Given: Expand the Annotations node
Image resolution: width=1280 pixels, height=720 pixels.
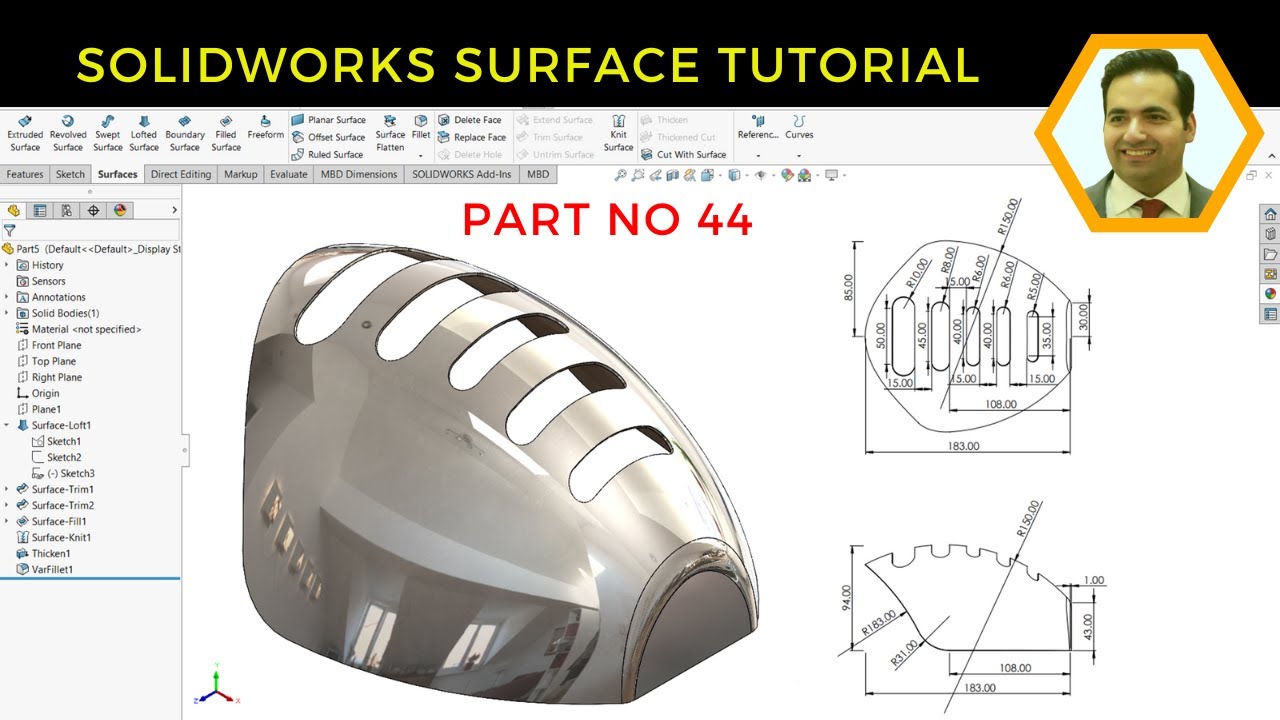Looking at the screenshot, I should (x=8, y=297).
